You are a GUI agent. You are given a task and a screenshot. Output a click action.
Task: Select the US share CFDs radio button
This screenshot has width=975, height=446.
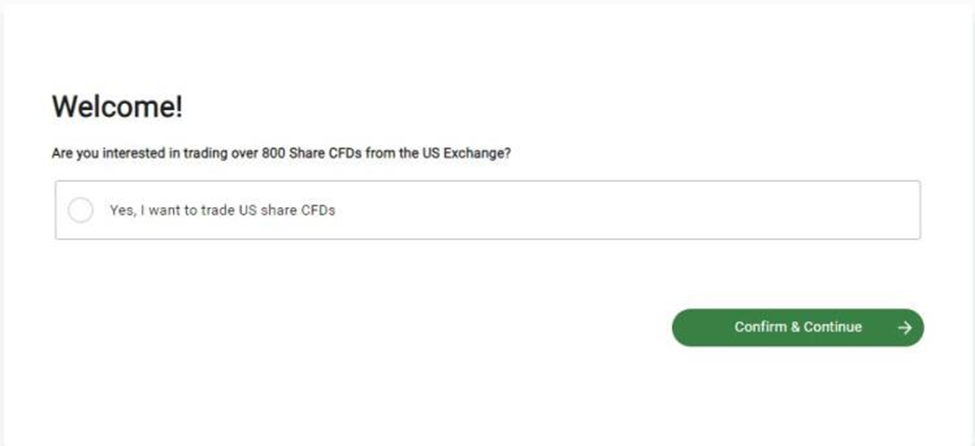point(81,211)
